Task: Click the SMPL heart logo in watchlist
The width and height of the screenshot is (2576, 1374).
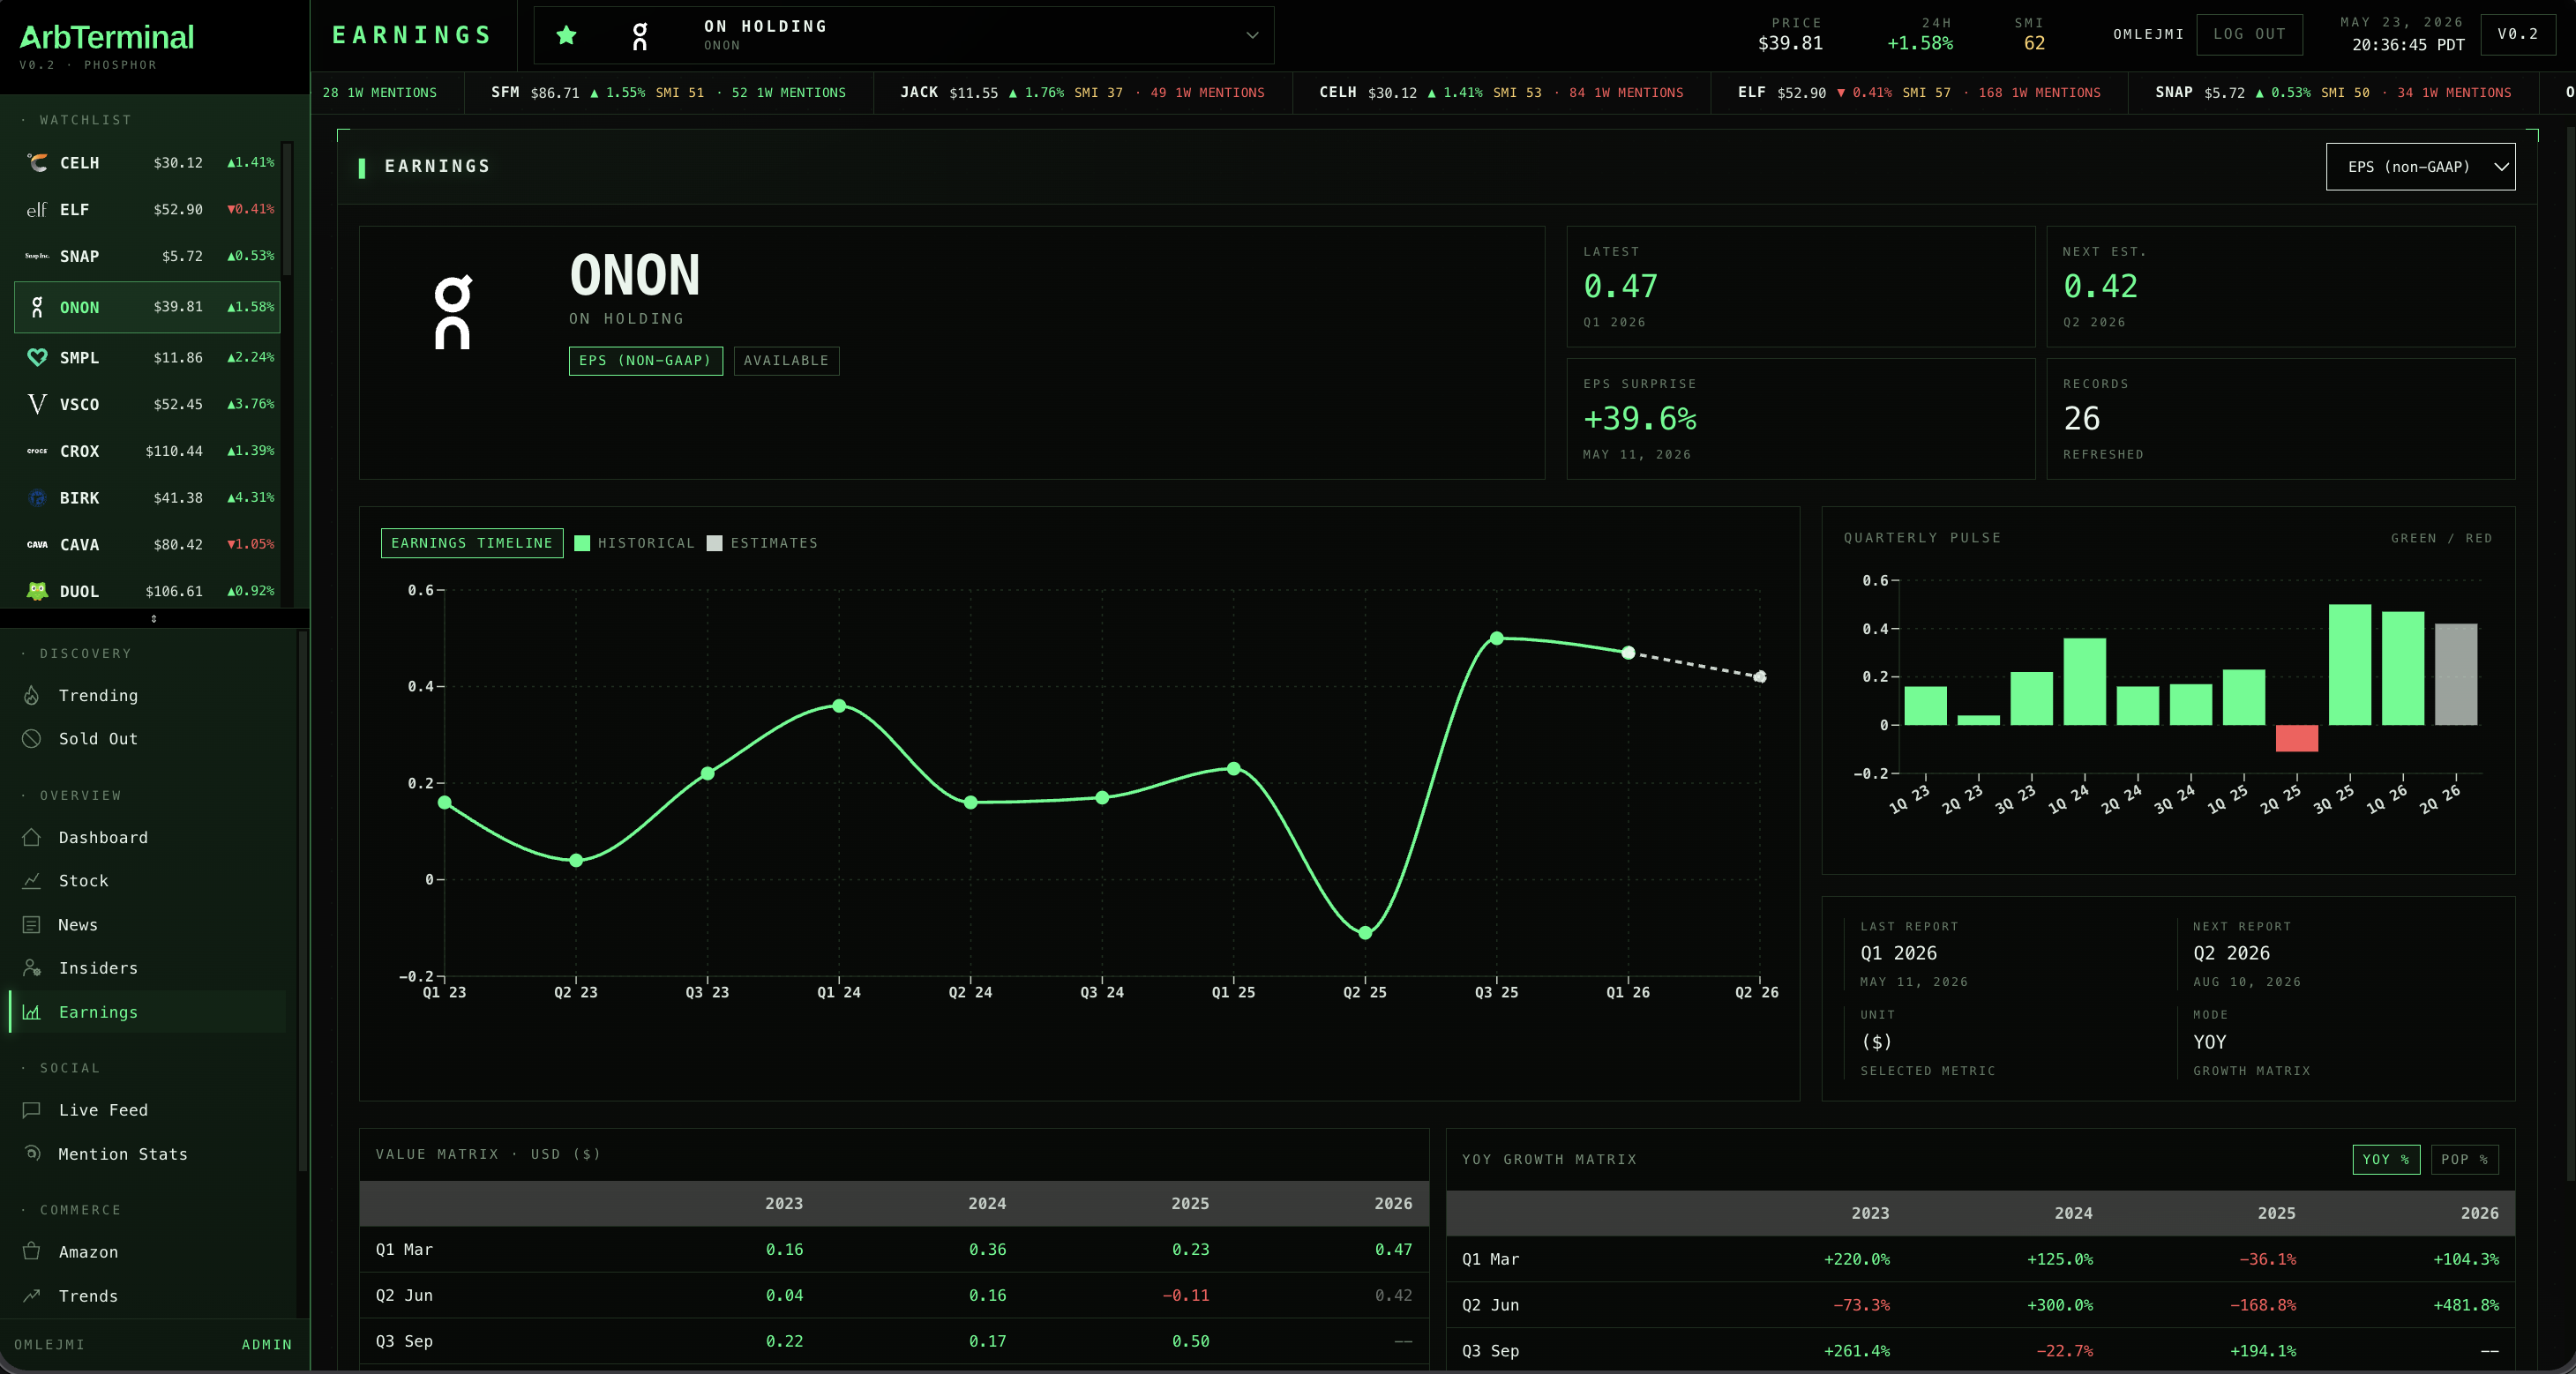Action: point(37,357)
